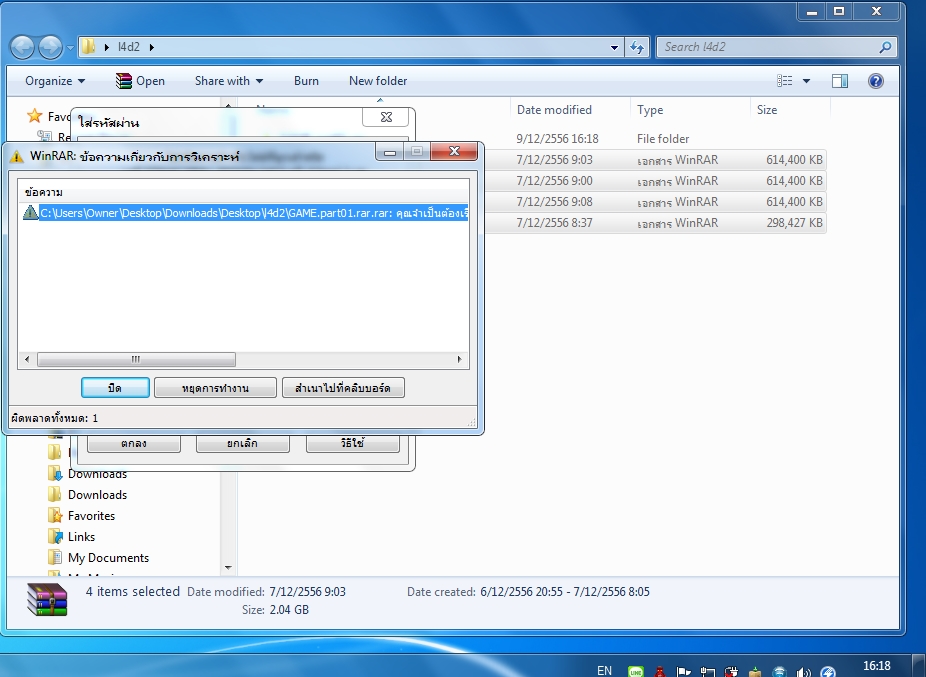Click the folder icon in address bar
Screen dimensions: 926x677
click(x=89, y=47)
